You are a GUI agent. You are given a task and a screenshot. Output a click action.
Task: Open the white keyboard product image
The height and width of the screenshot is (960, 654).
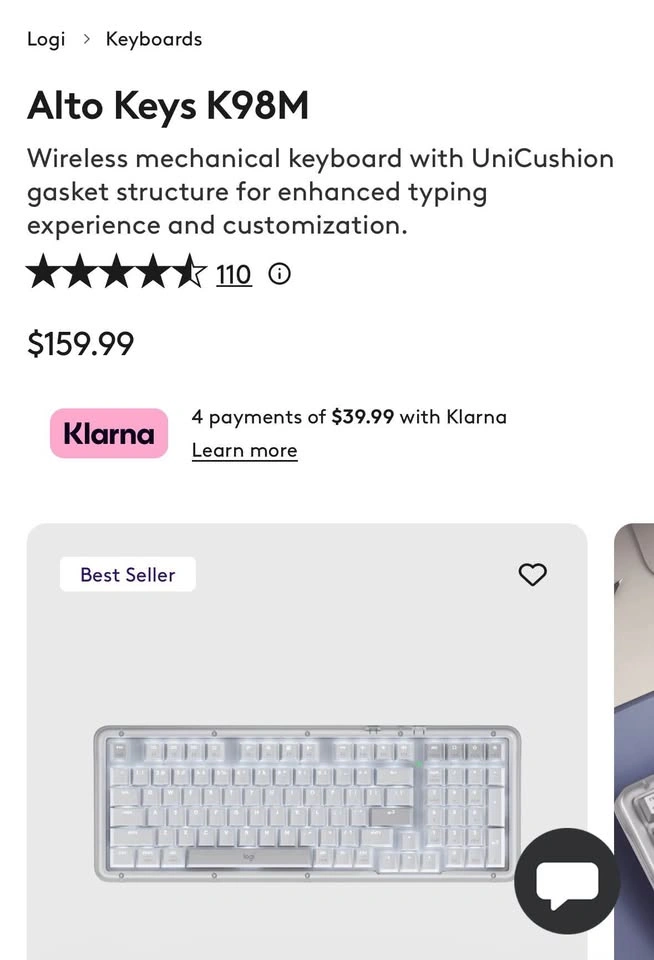[307, 803]
